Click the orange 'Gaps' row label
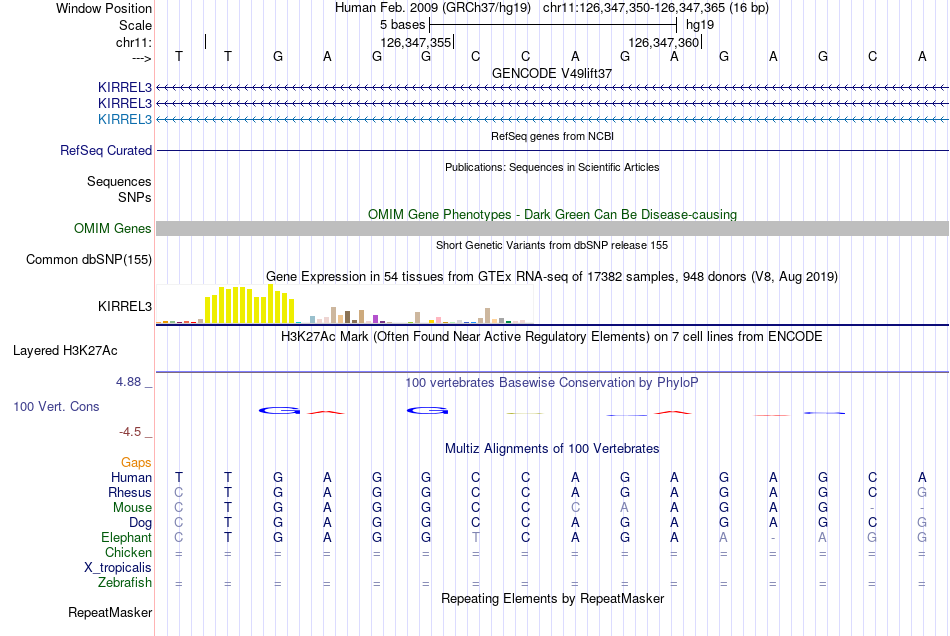Screen dimensions: 950x636 pos(136,463)
